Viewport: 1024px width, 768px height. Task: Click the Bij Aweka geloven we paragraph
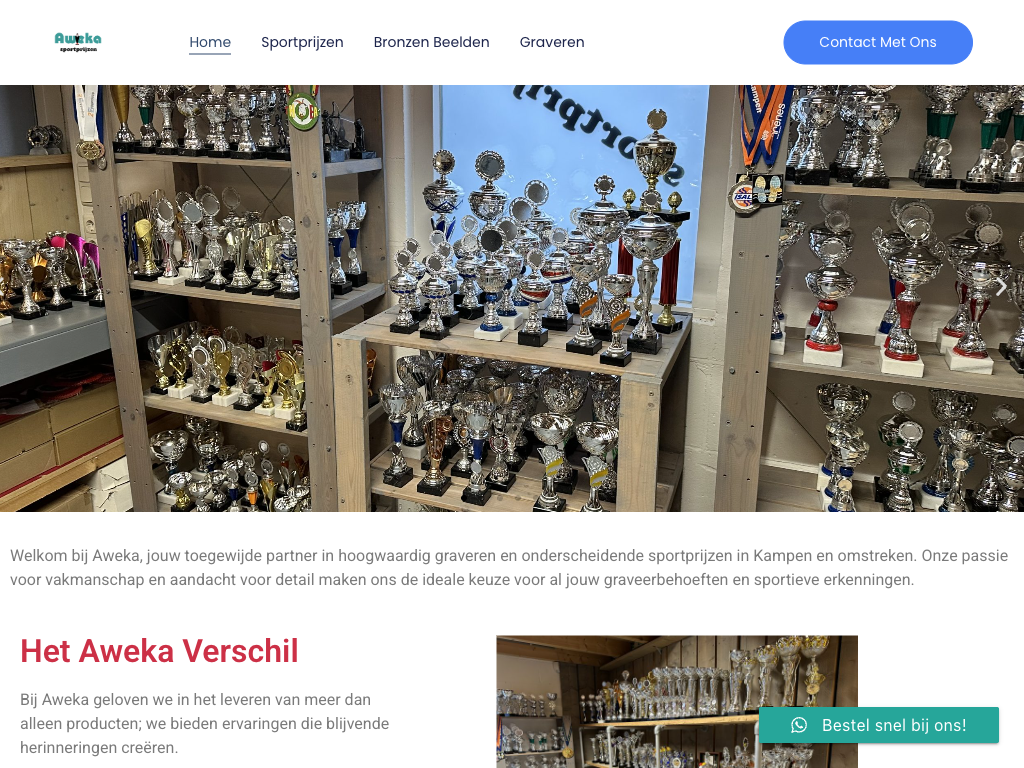click(x=204, y=724)
